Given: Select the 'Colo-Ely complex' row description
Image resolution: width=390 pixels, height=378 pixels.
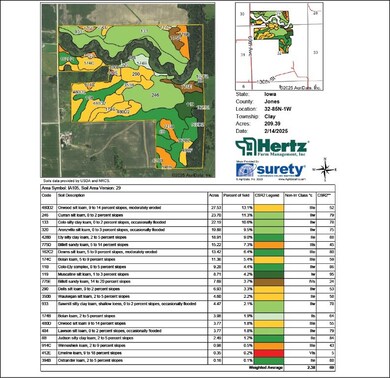Looking at the screenshot, I should pos(92,267).
